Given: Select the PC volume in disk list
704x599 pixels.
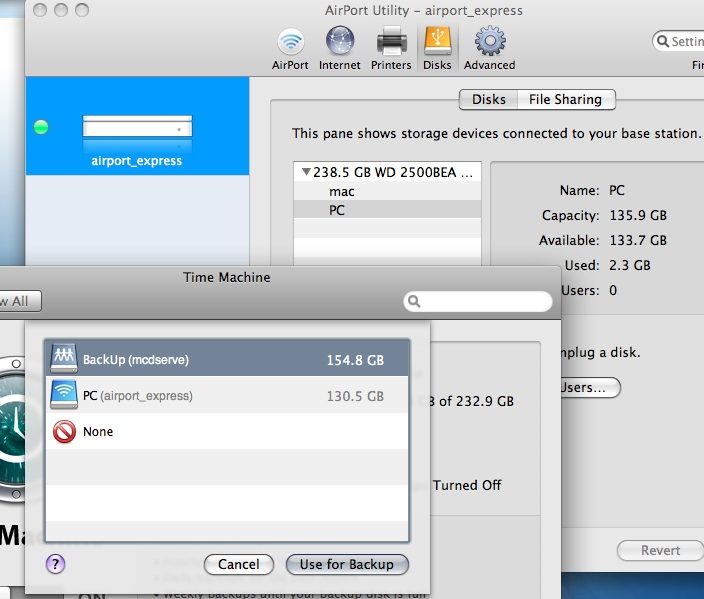Looking at the screenshot, I should (x=387, y=210).
